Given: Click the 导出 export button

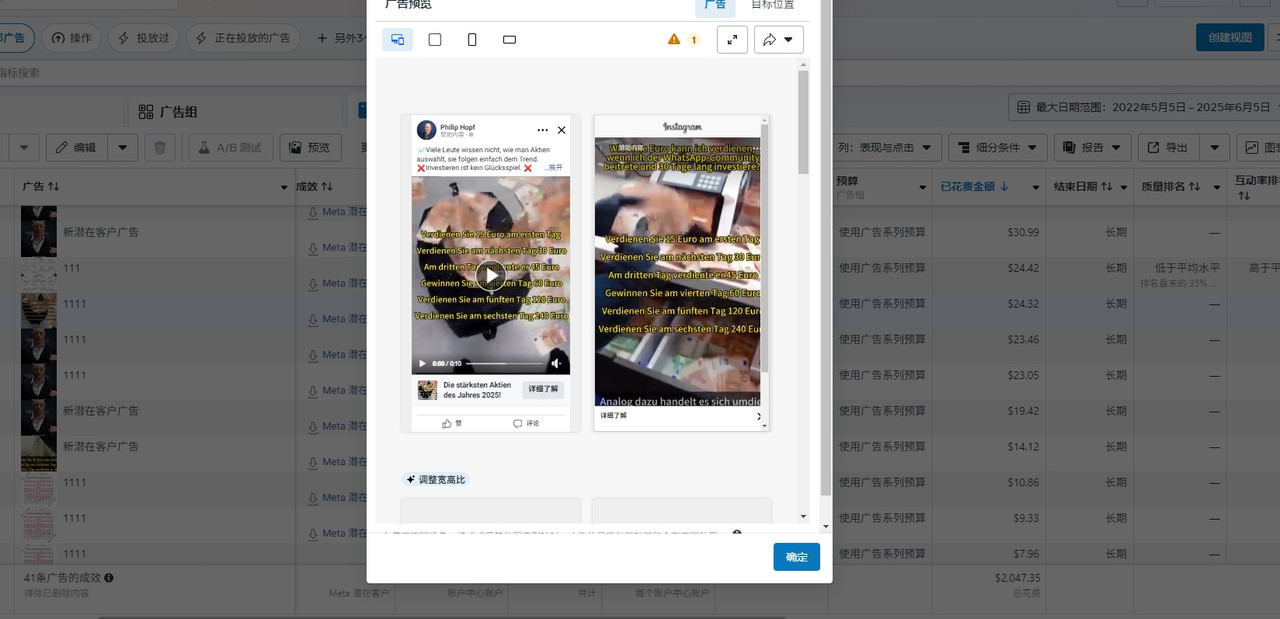Looking at the screenshot, I should pyautogui.click(x=1168, y=148).
